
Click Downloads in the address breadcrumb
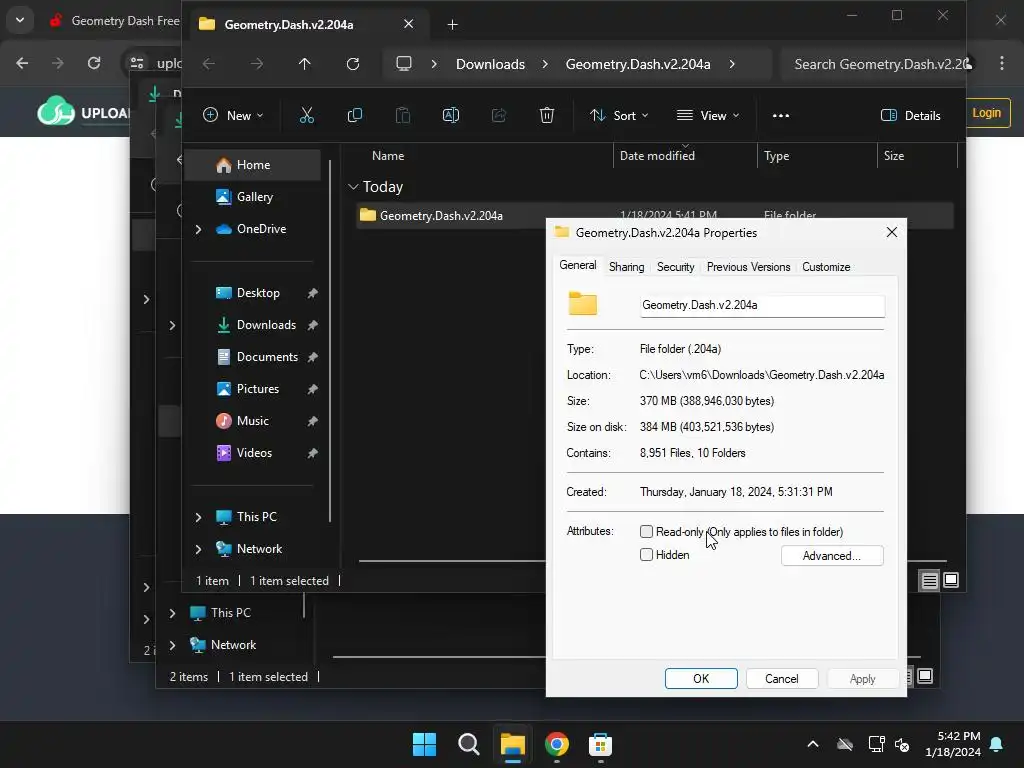click(x=490, y=64)
